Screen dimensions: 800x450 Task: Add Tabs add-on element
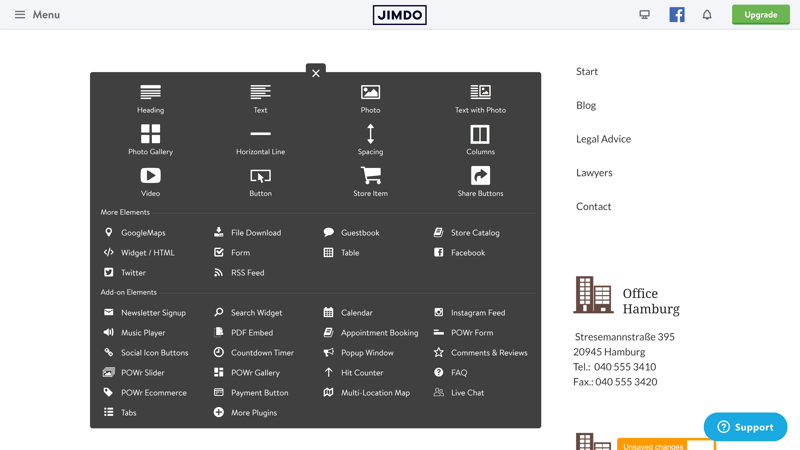coord(120,412)
